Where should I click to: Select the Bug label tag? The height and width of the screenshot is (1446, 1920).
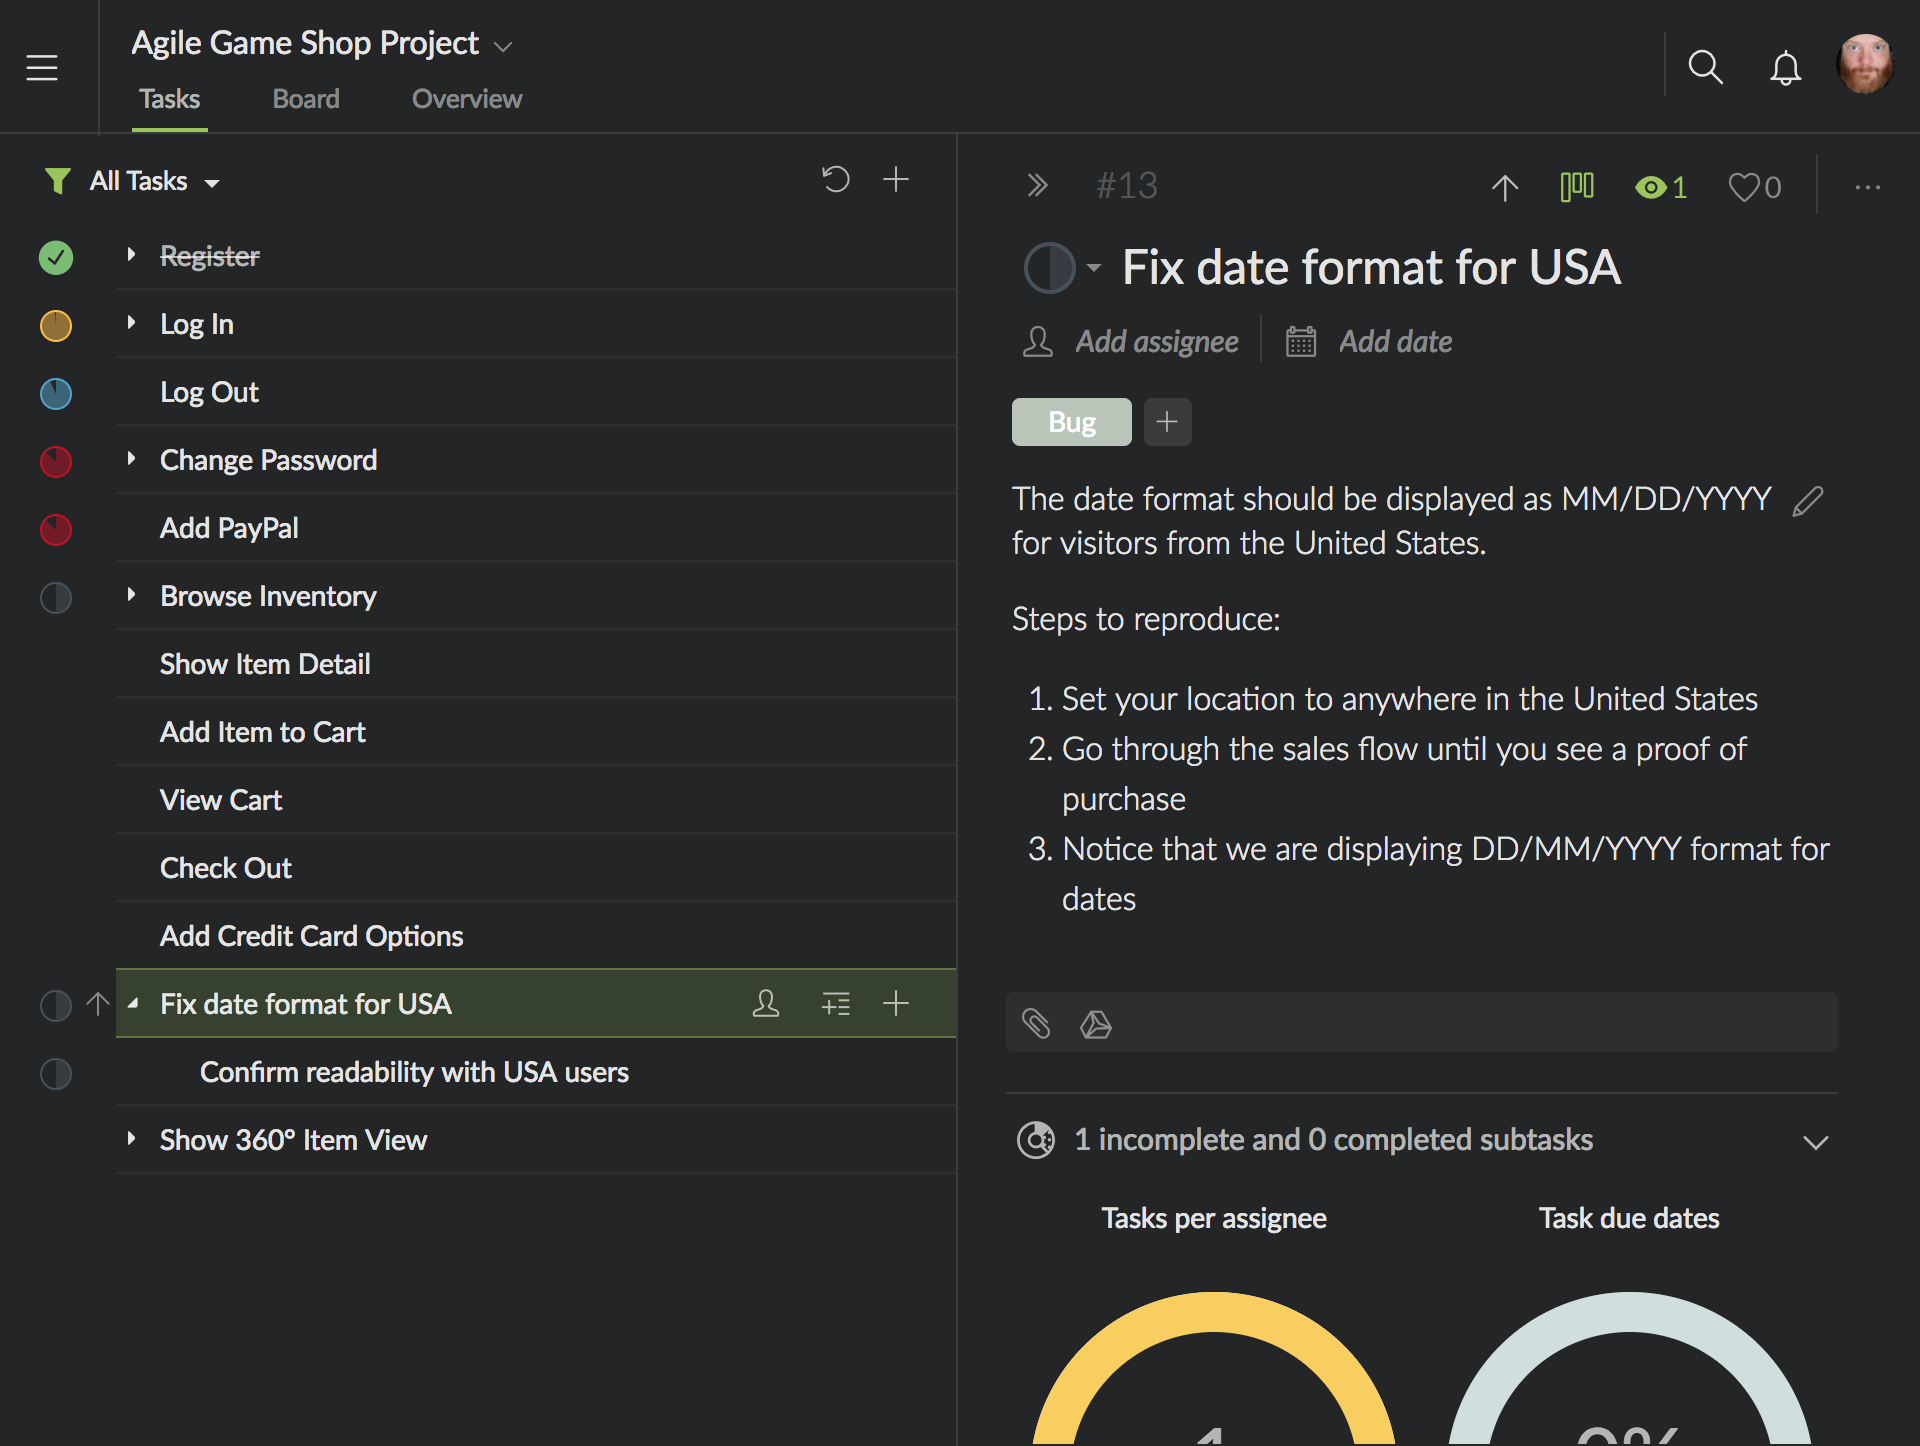pyautogui.click(x=1072, y=422)
